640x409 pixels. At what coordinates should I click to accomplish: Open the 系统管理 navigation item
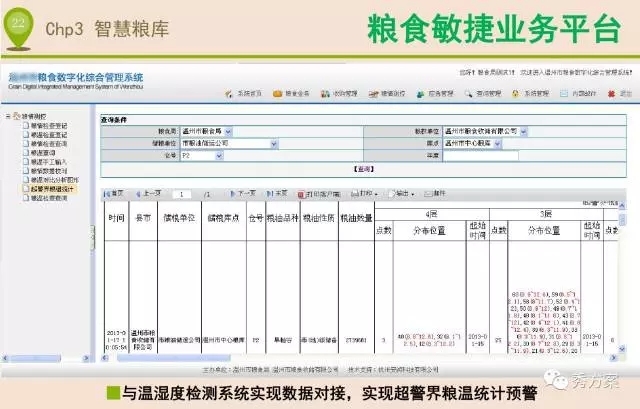click(531, 93)
